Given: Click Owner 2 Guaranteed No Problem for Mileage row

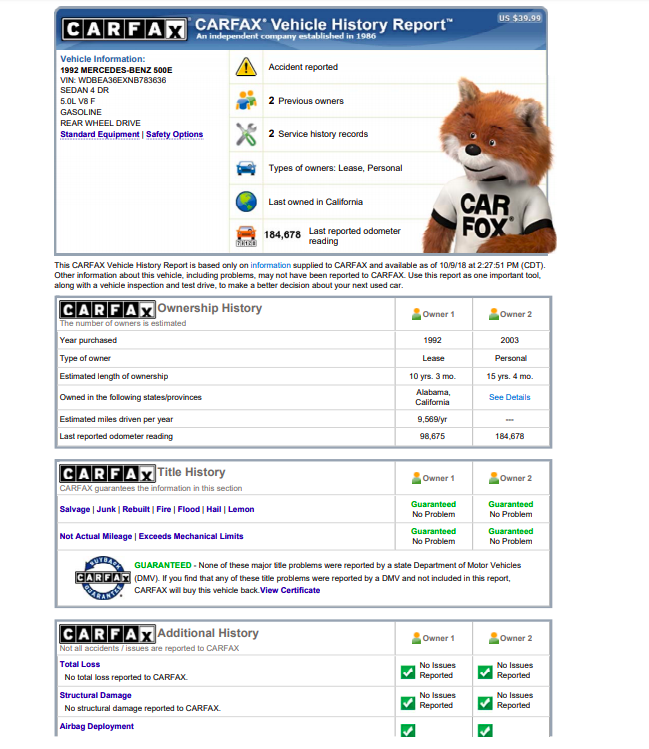Looking at the screenshot, I should coord(511,536).
